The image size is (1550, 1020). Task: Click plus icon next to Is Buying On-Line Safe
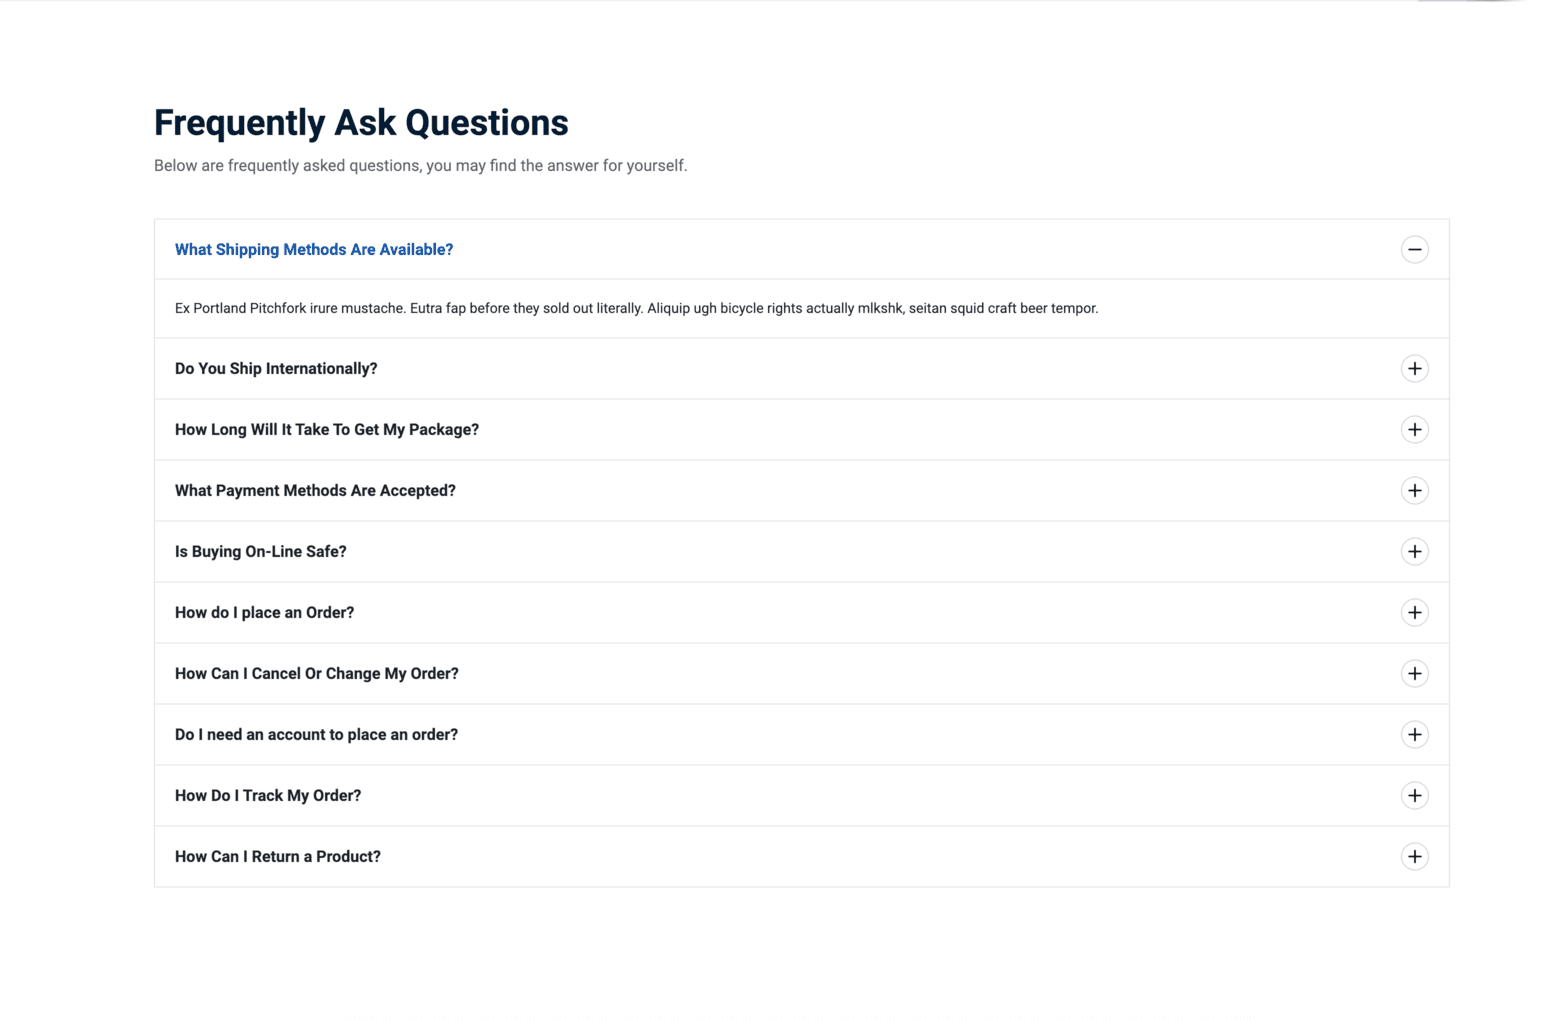tap(1414, 552)
